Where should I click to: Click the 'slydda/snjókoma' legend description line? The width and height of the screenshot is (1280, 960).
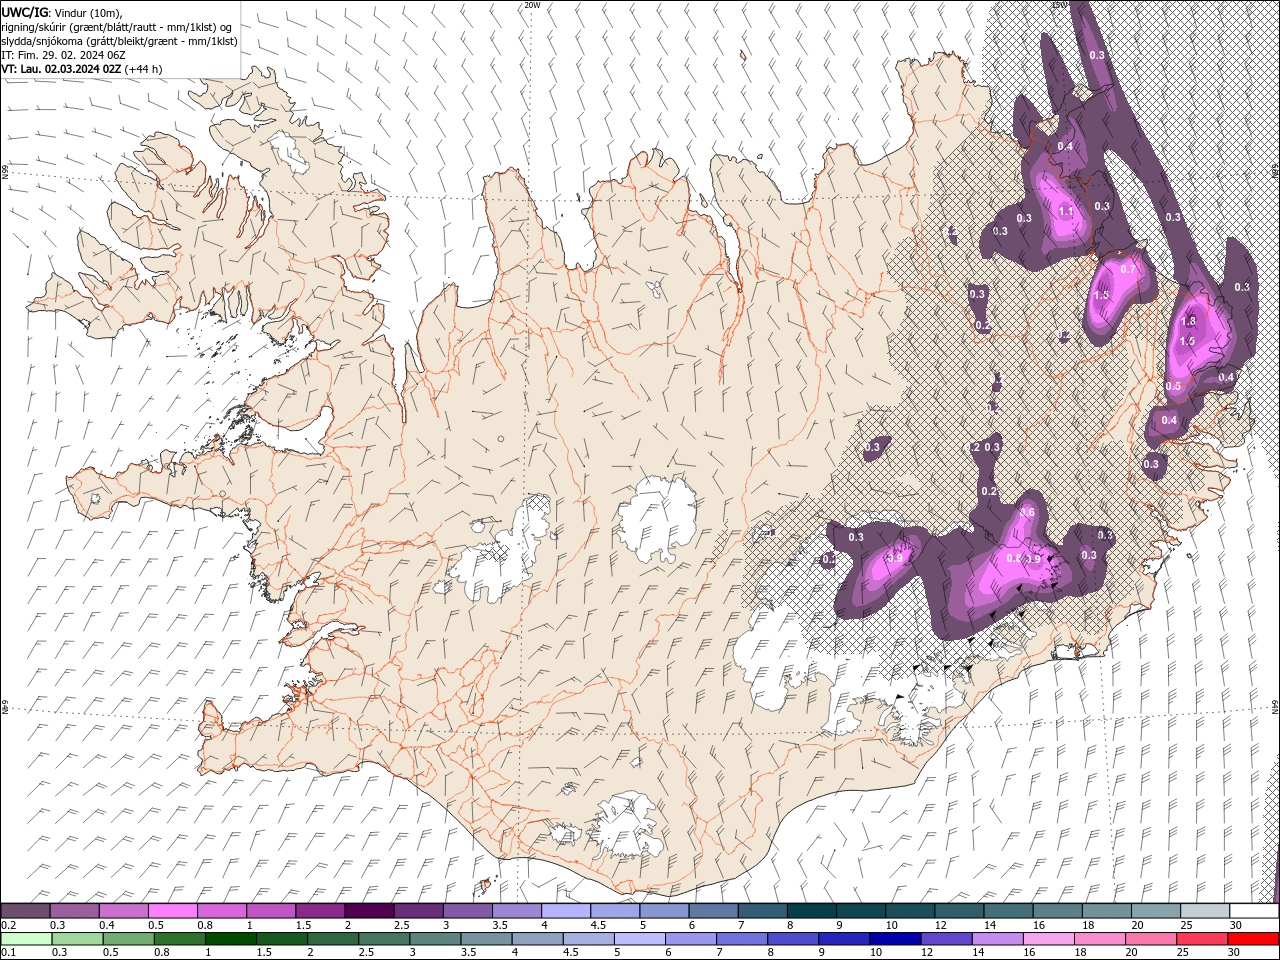click(120, 41)
